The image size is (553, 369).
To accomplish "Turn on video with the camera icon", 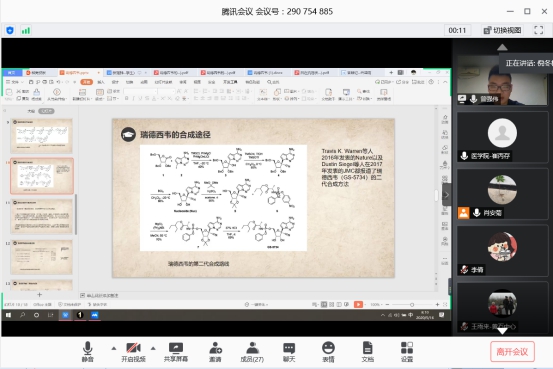I will tap(133, 352).
